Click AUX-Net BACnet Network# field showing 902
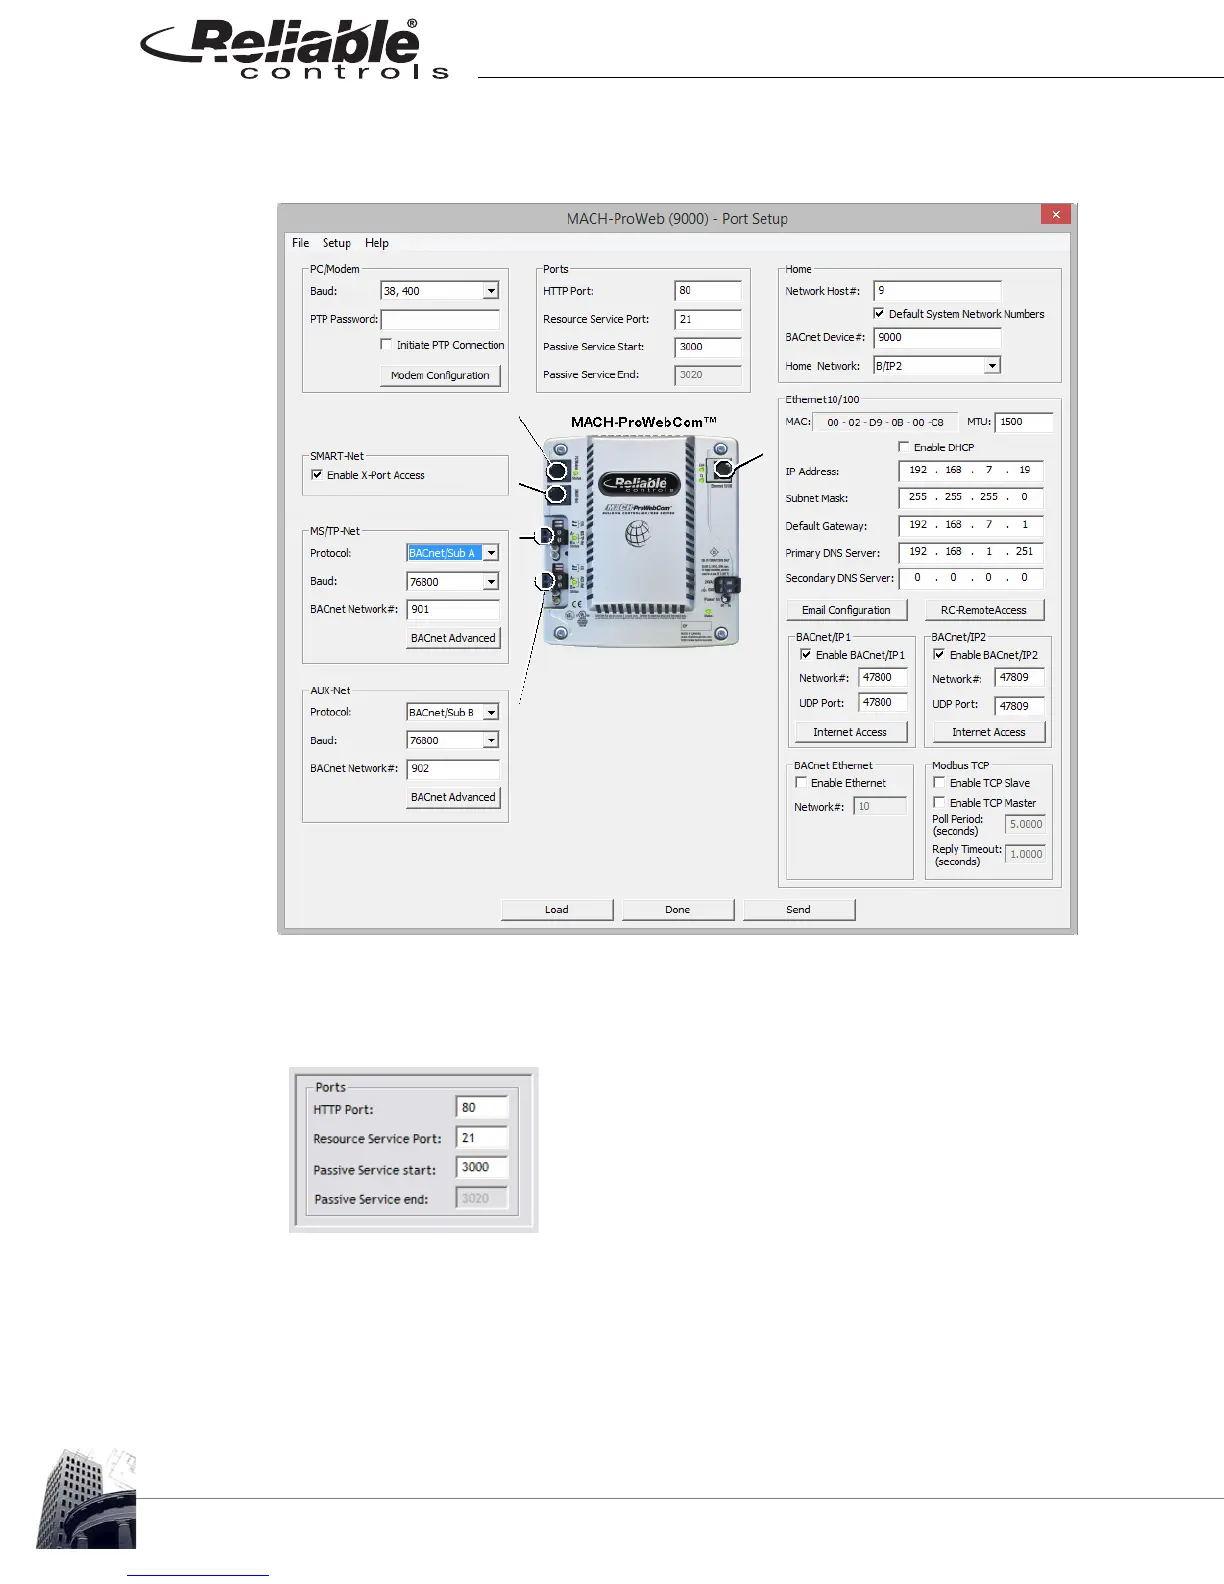Screen dimensions: 1224x1584 pyautogui.click(x=453, y=769)
